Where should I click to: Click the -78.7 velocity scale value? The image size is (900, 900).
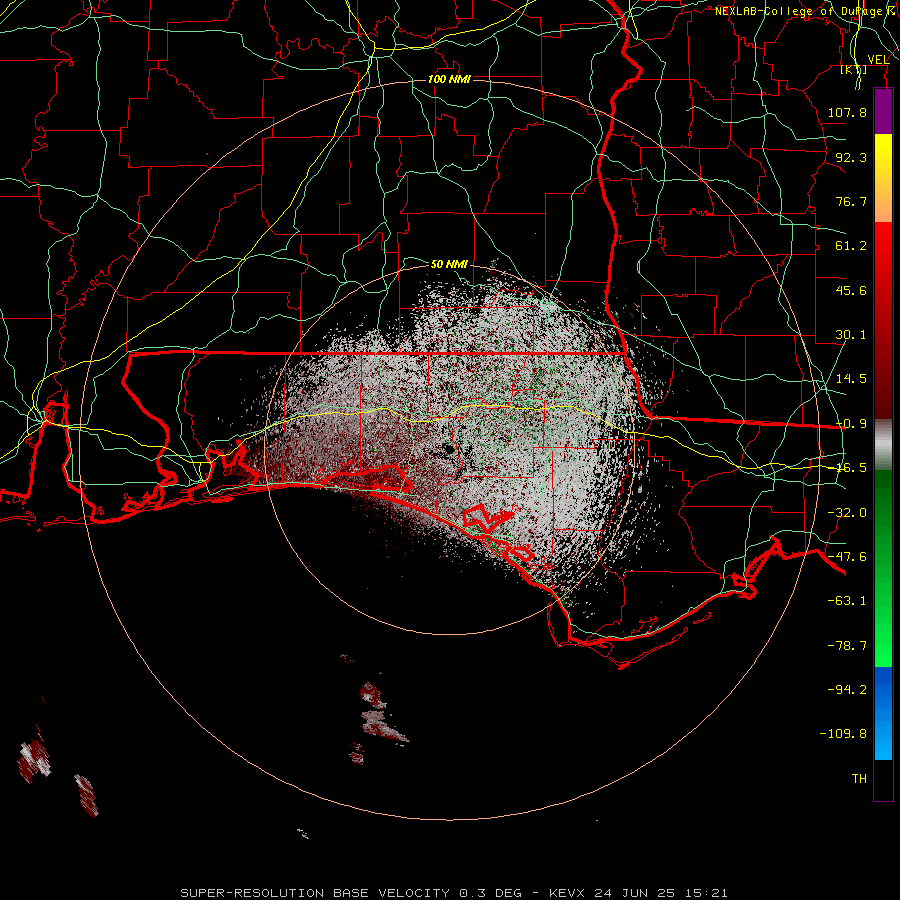click(847, 646)
